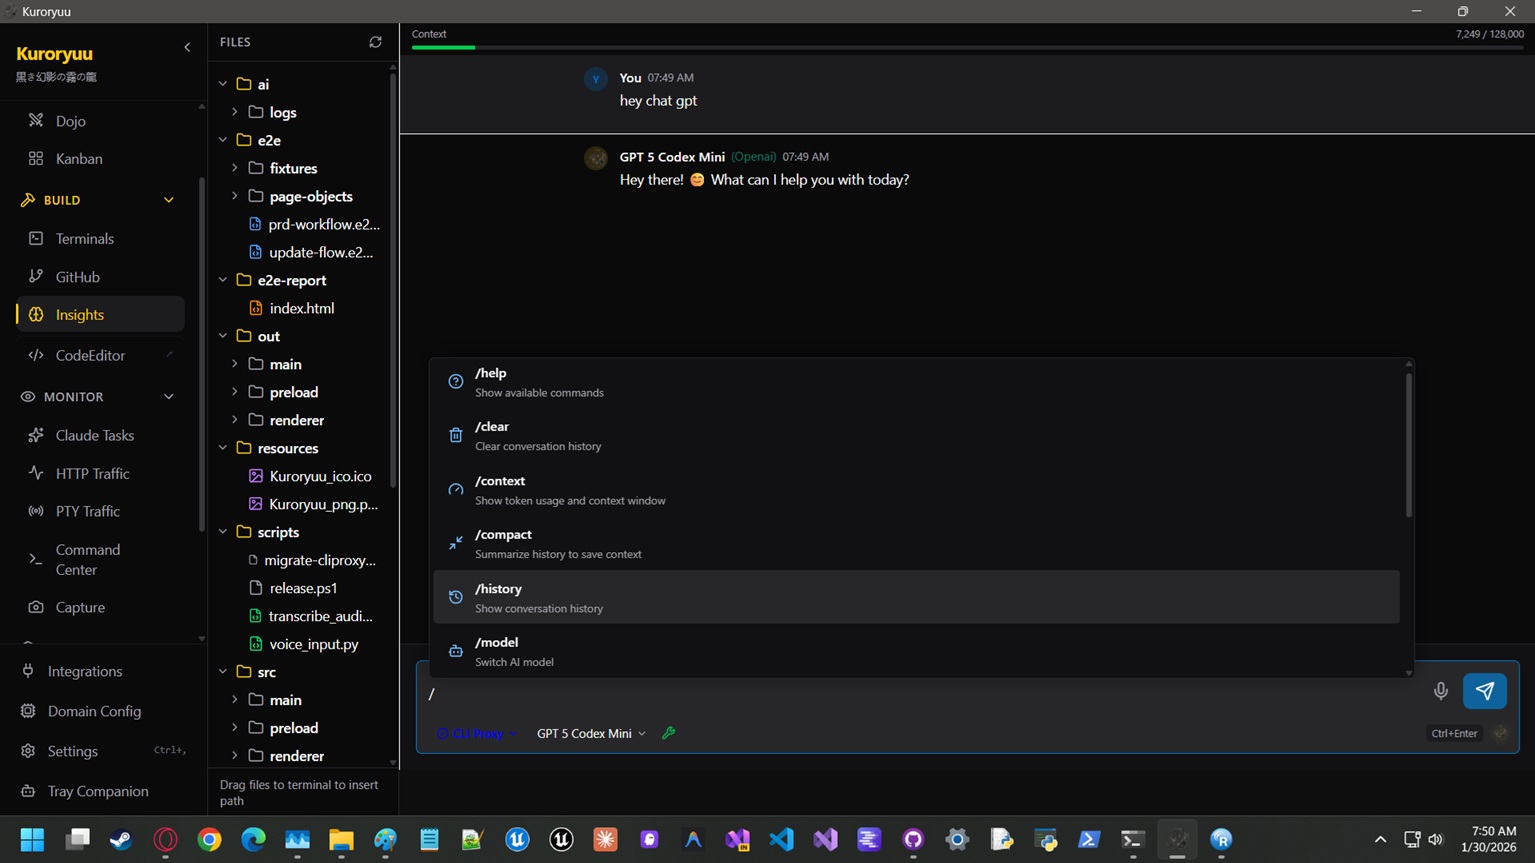Go to HTTP Traffic monitor

92,473
